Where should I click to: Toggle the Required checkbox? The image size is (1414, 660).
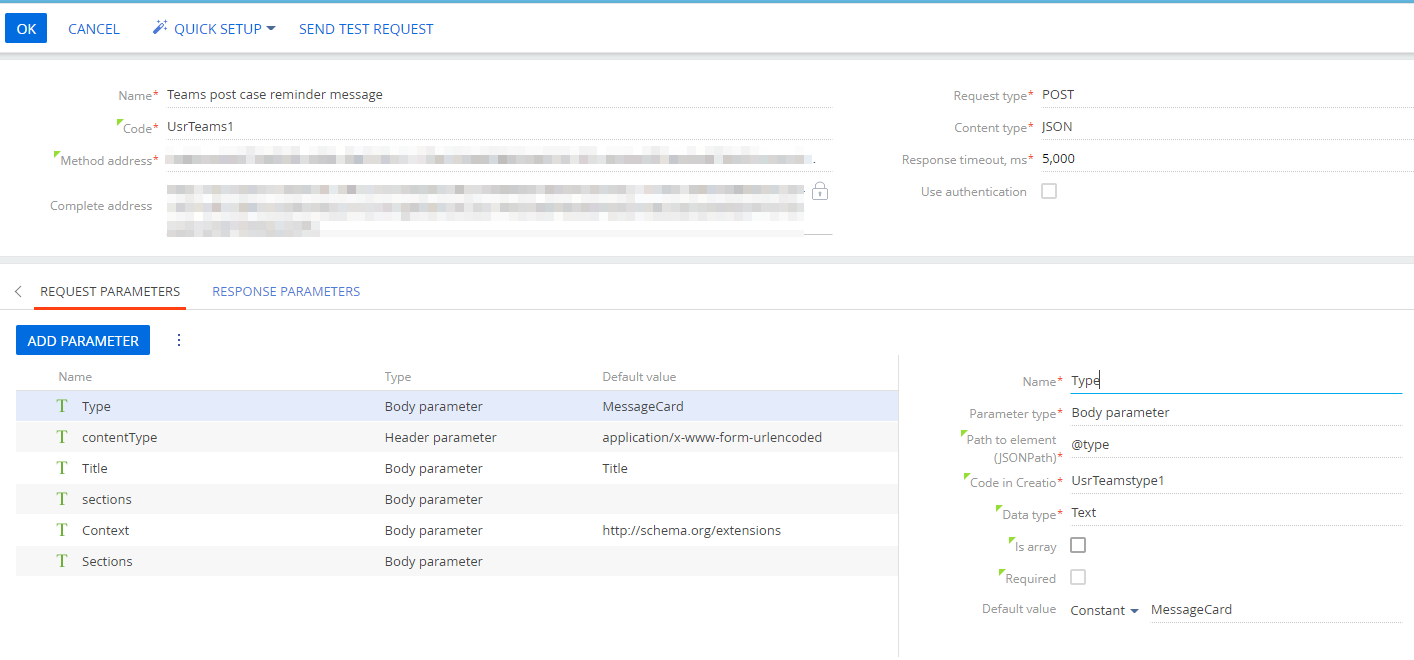pyautogui.click(x=1078, y=577)
